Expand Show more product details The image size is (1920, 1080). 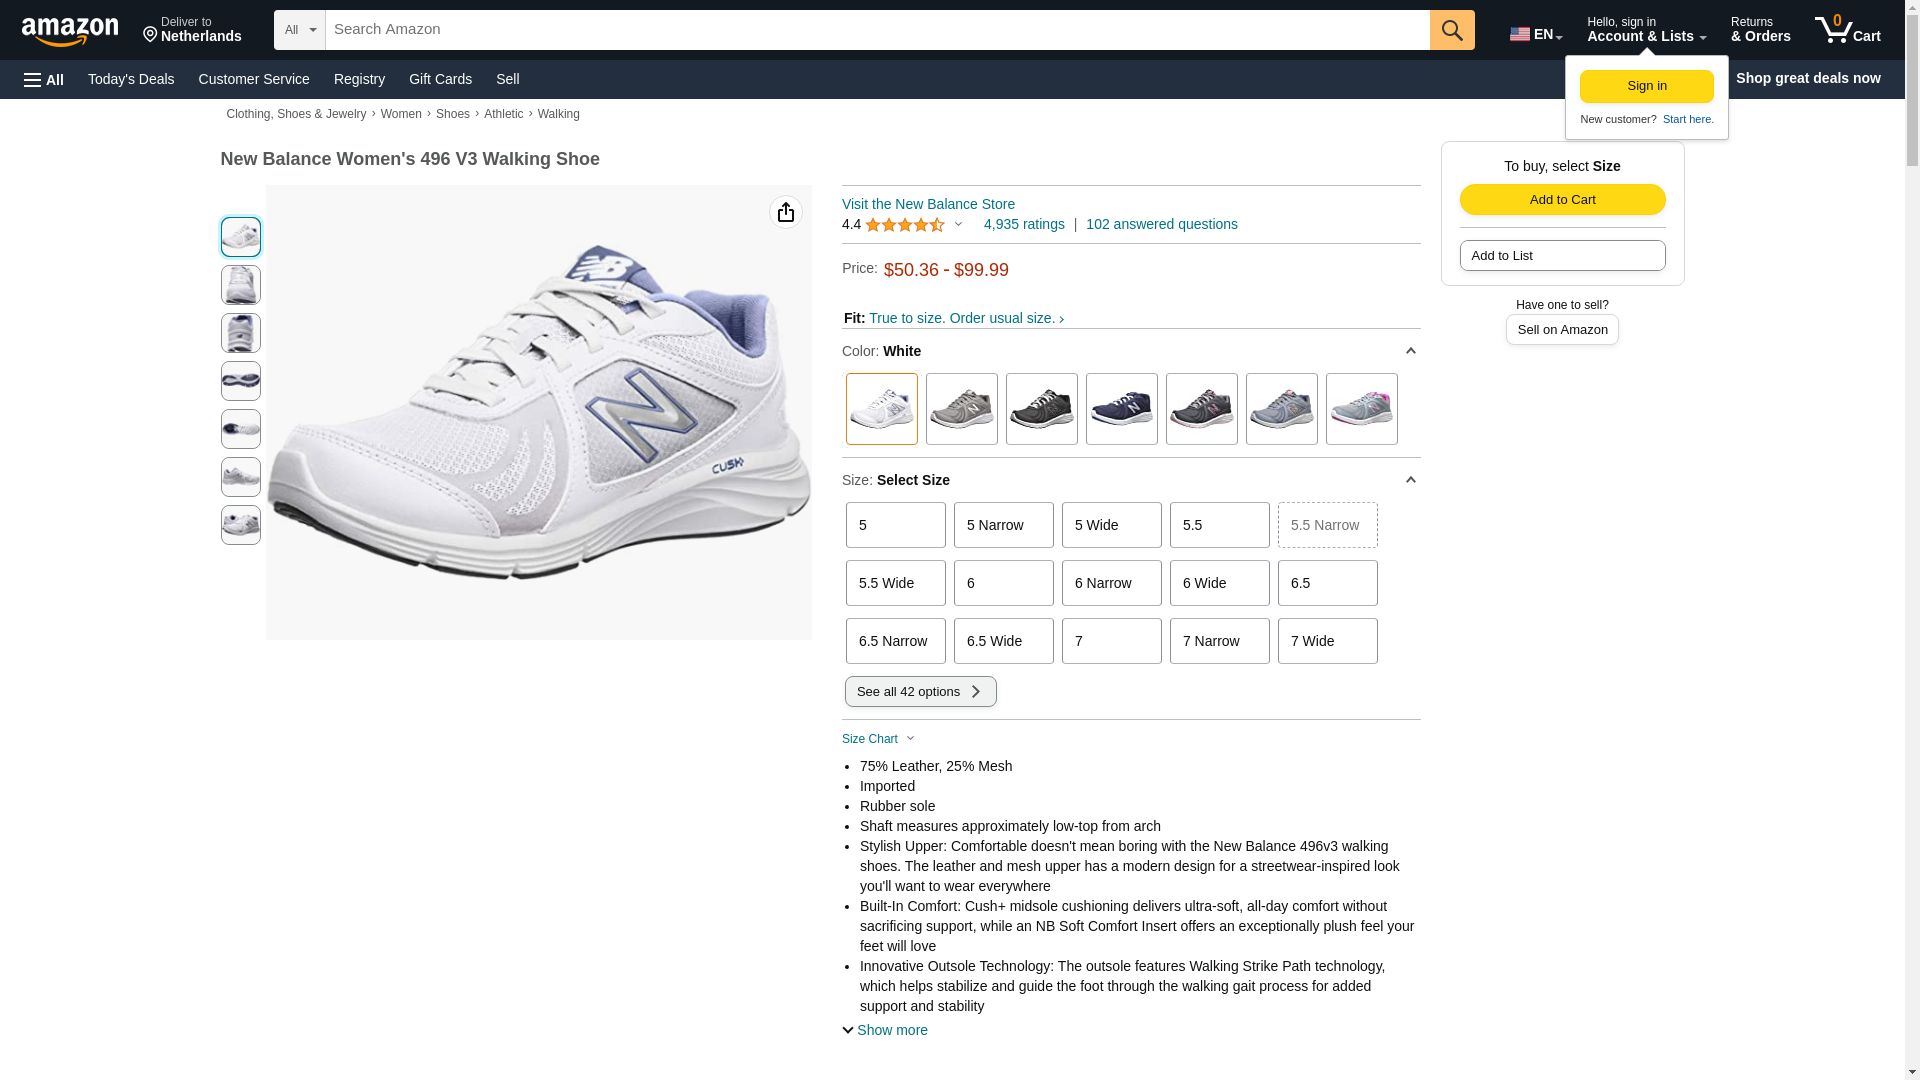(885, 1030)
